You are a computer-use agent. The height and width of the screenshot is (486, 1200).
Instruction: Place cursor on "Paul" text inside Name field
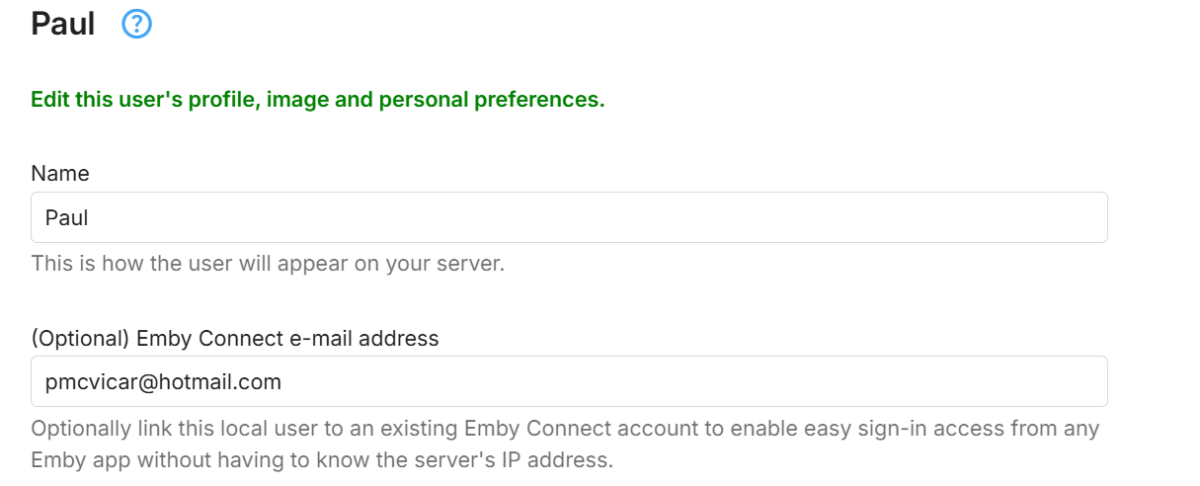click(x=68, y=217)
